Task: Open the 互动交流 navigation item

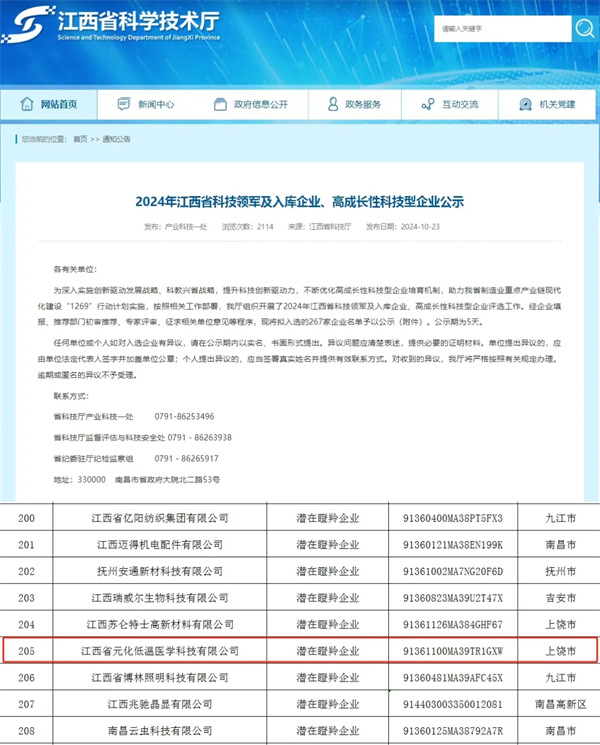Action: coord(460,104)
